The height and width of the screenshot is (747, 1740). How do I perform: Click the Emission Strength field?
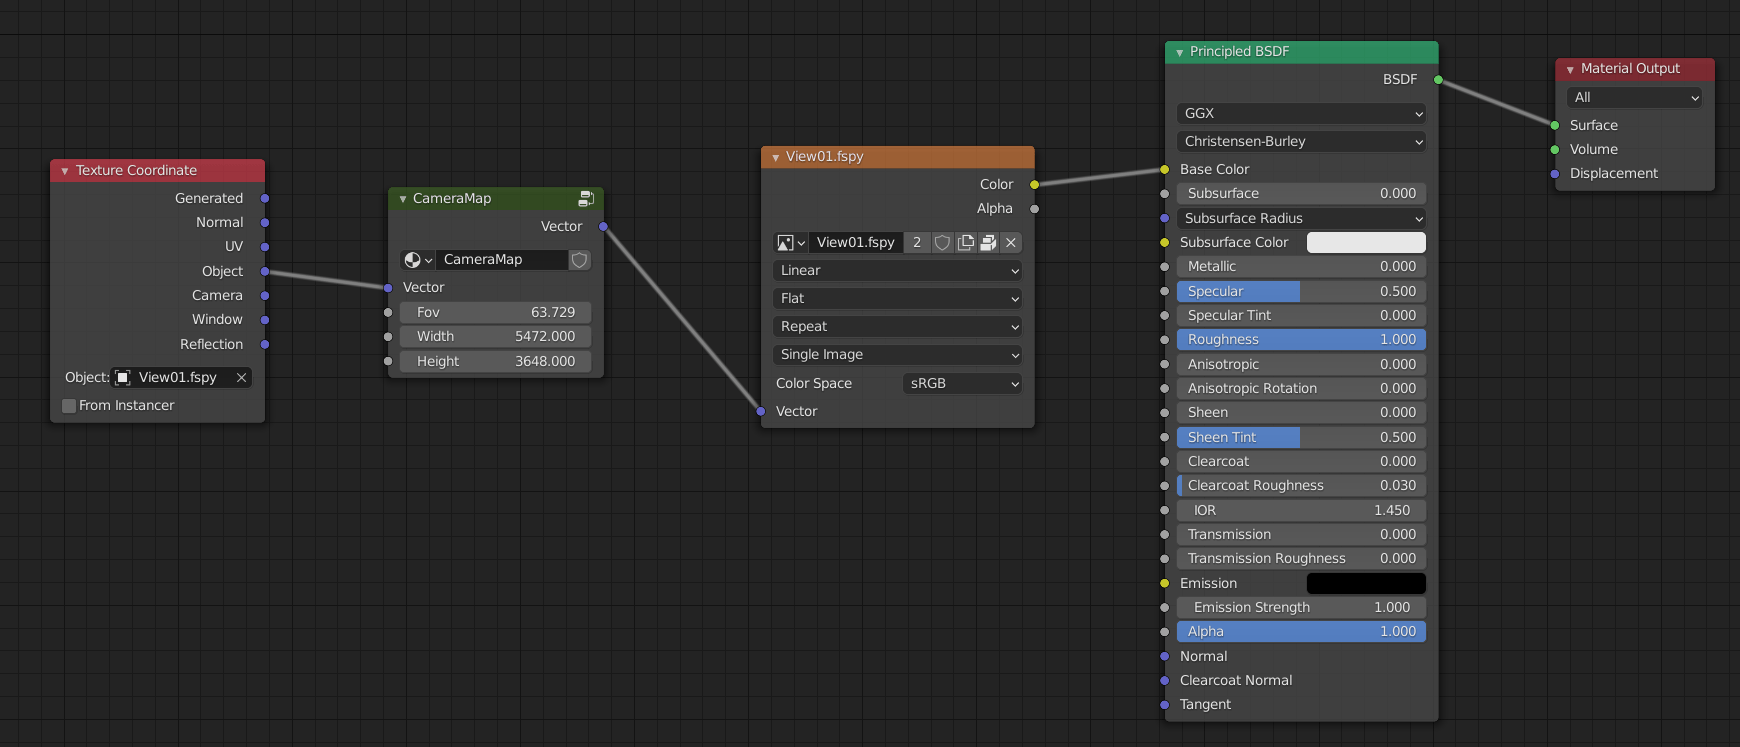pos(1301,608)
